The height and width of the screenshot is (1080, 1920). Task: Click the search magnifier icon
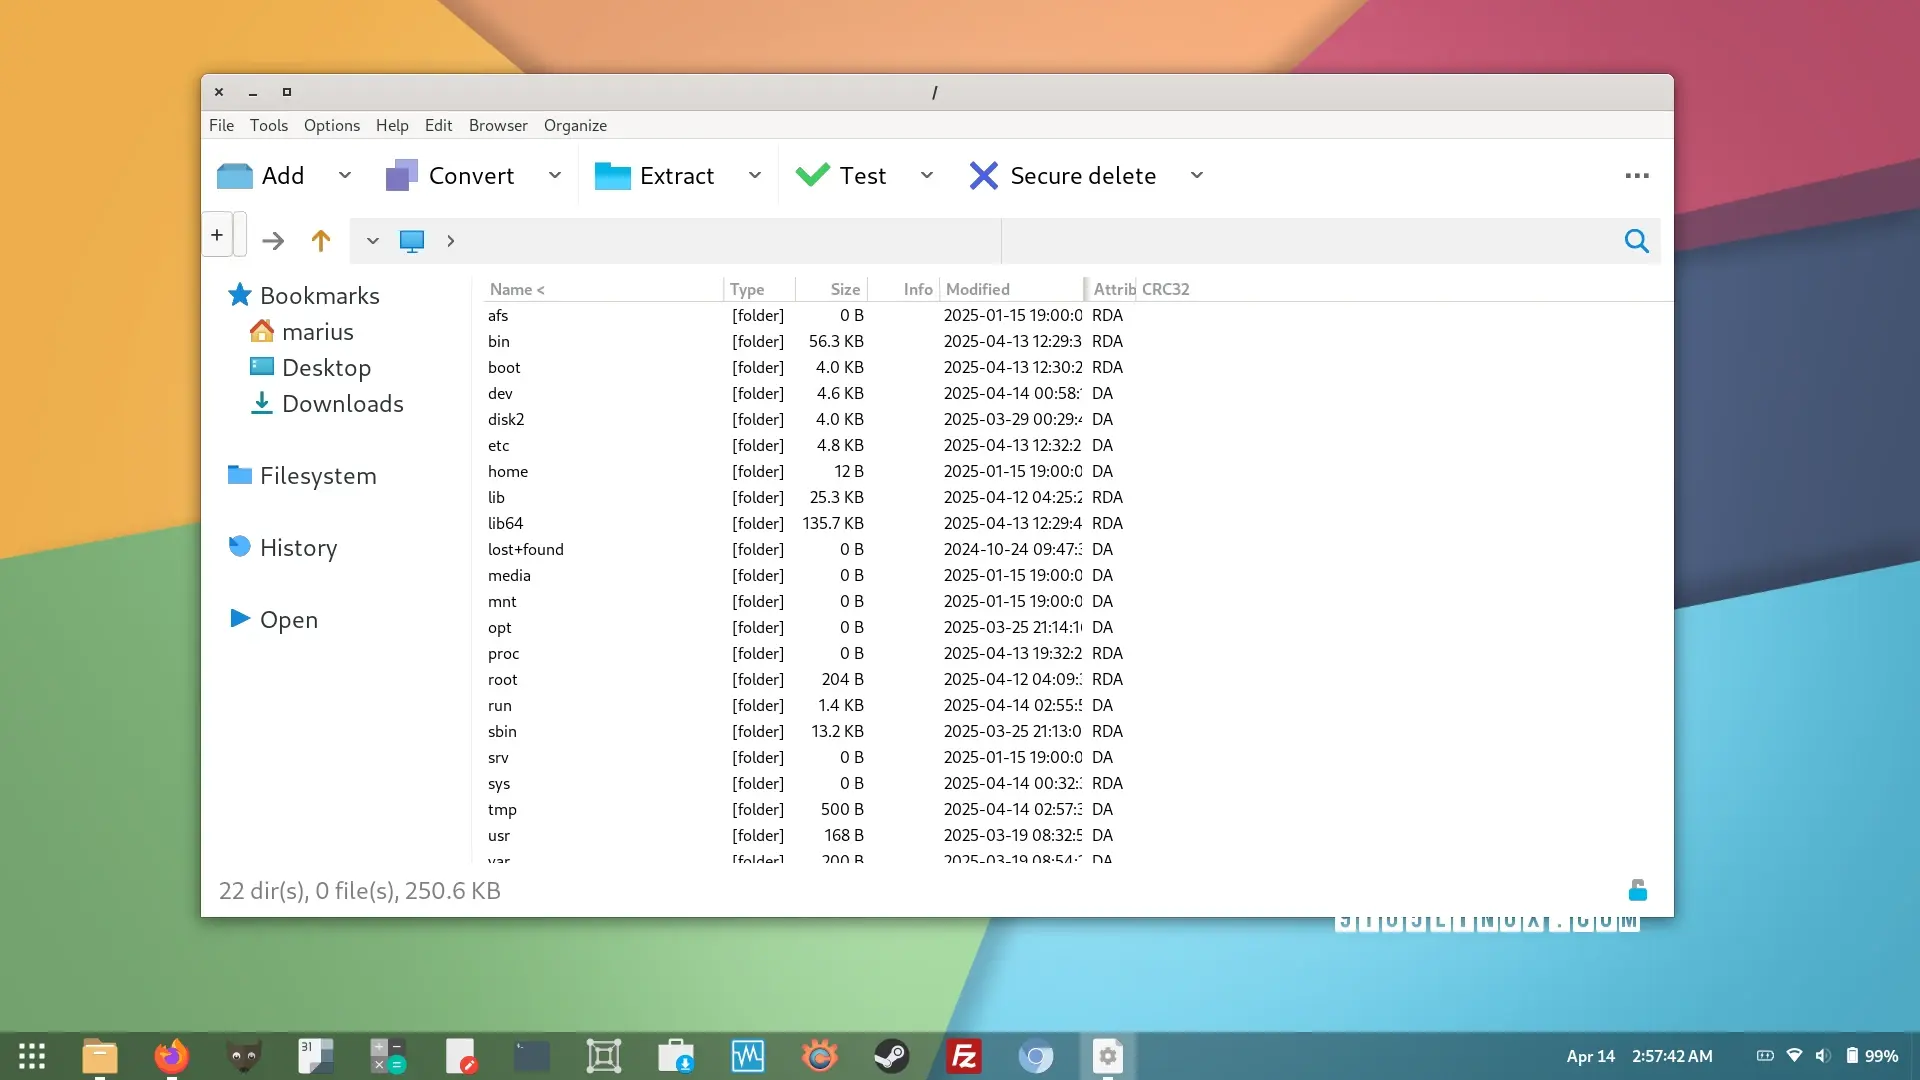tap(1636, 241)
